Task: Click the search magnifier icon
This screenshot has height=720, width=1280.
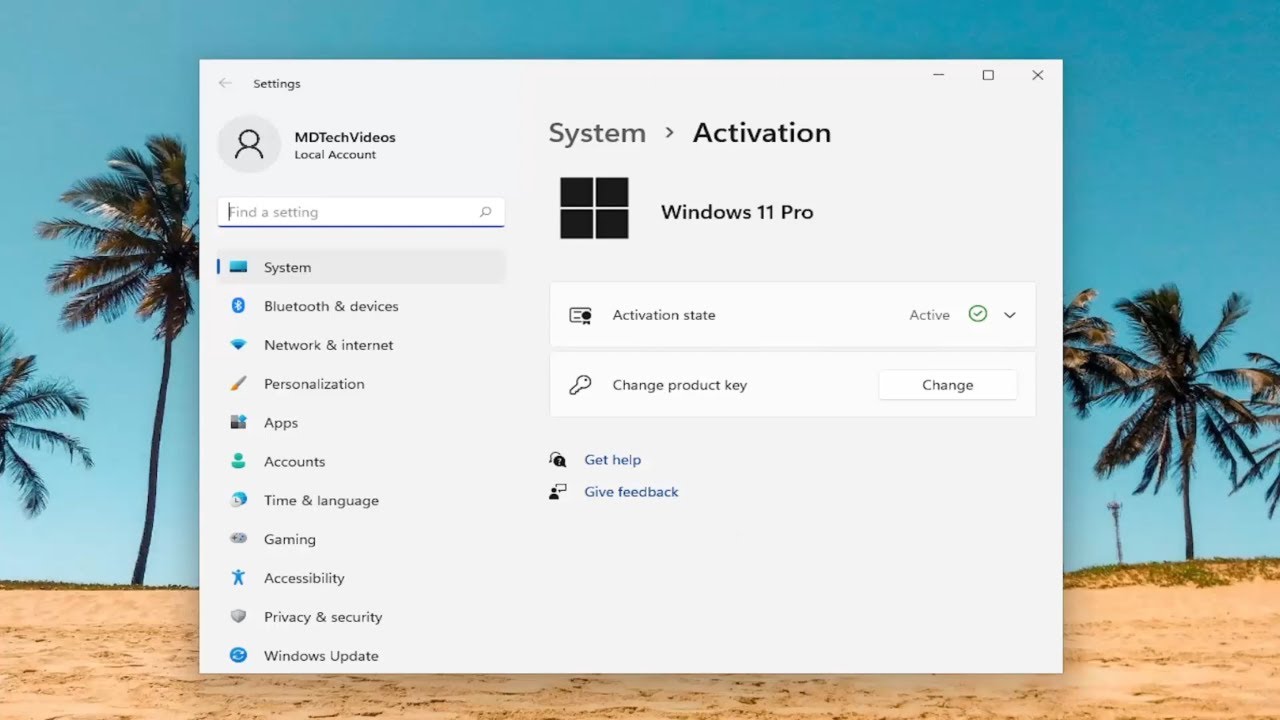Action: (x=486, y=212)
